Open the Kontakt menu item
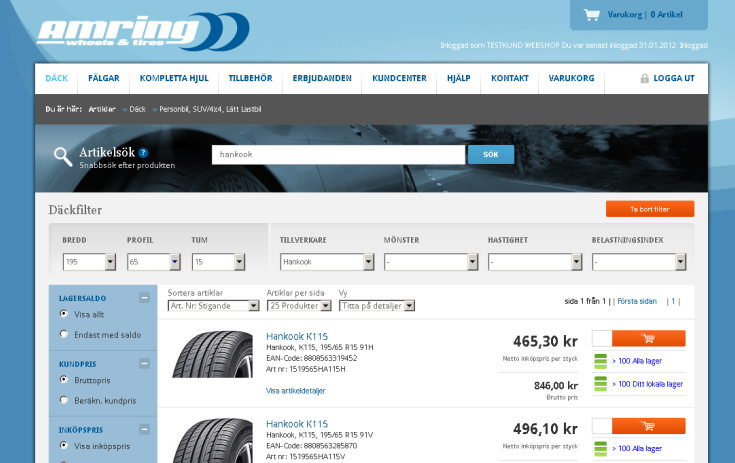Screen dimensions: 735x463 point(510,78)
